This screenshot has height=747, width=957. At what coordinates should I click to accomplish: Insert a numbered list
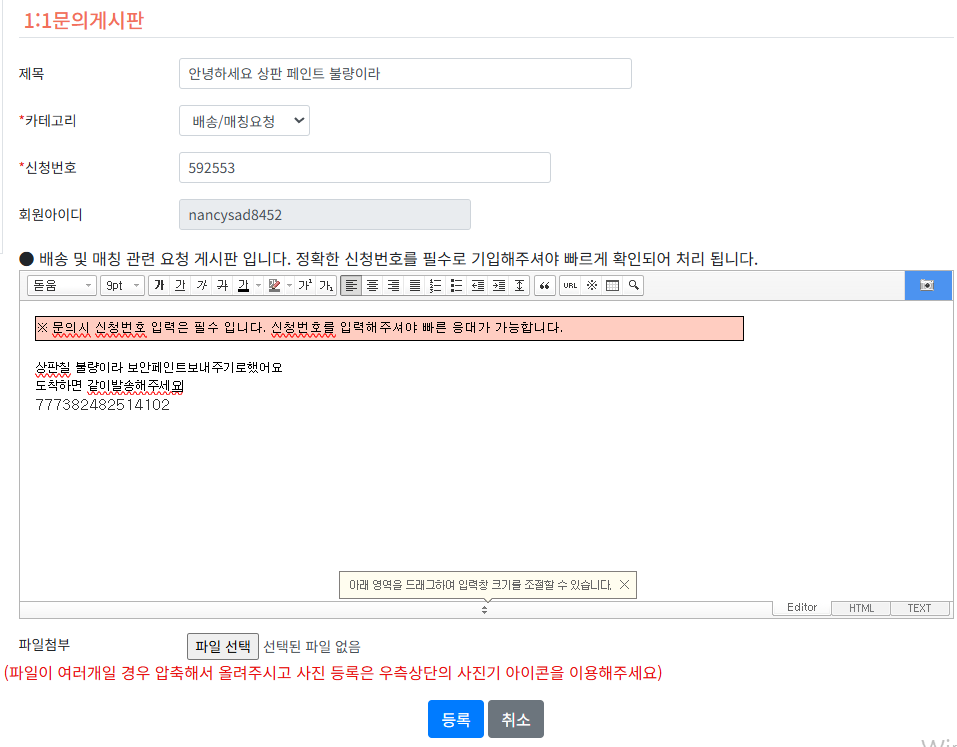pyautogui.click(x=435, y=286)
